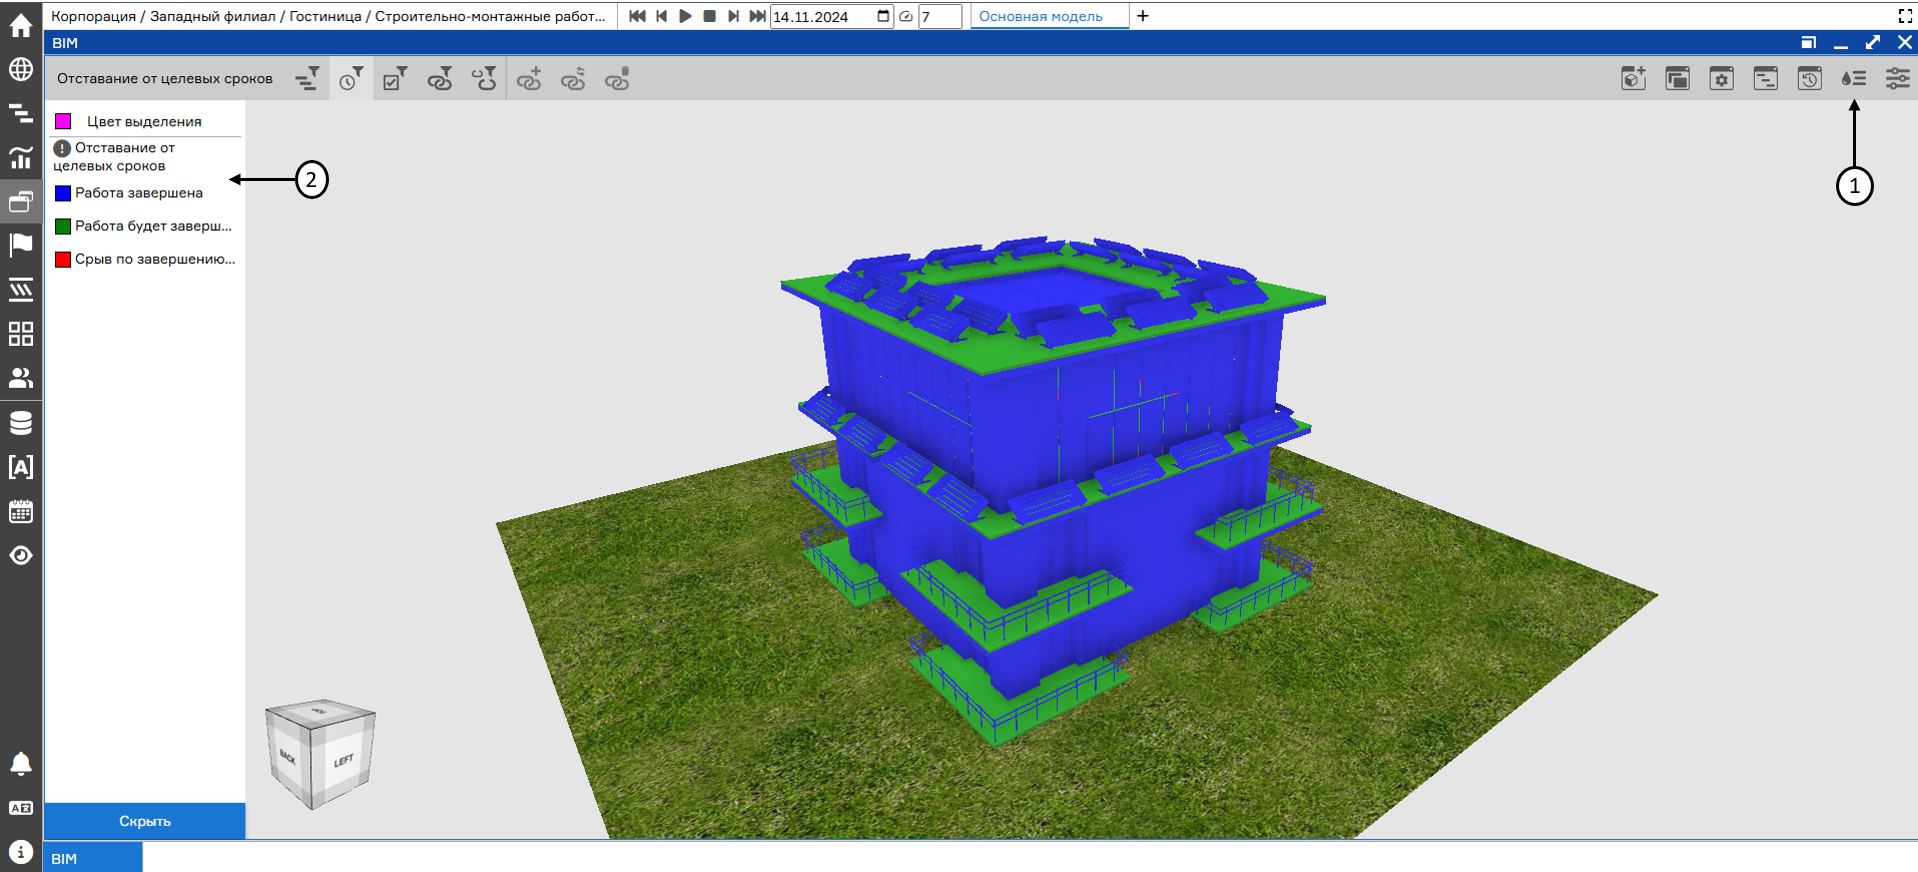Click the add 3D model window icon

pos(1634,79)
